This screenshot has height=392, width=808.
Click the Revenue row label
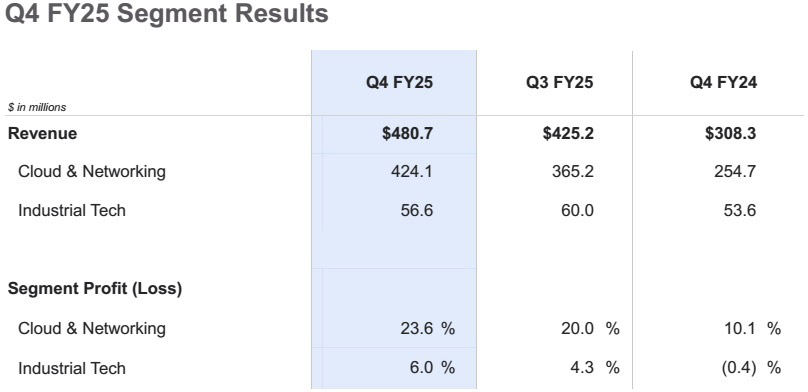tap(42, 133)
